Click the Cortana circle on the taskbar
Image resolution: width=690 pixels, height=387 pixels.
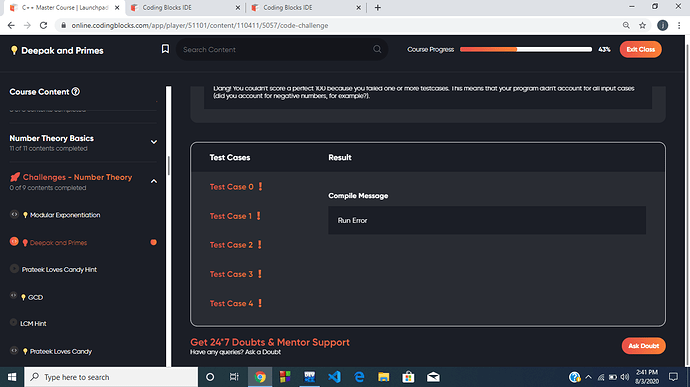pyautogui.click(x=210, y=377)
